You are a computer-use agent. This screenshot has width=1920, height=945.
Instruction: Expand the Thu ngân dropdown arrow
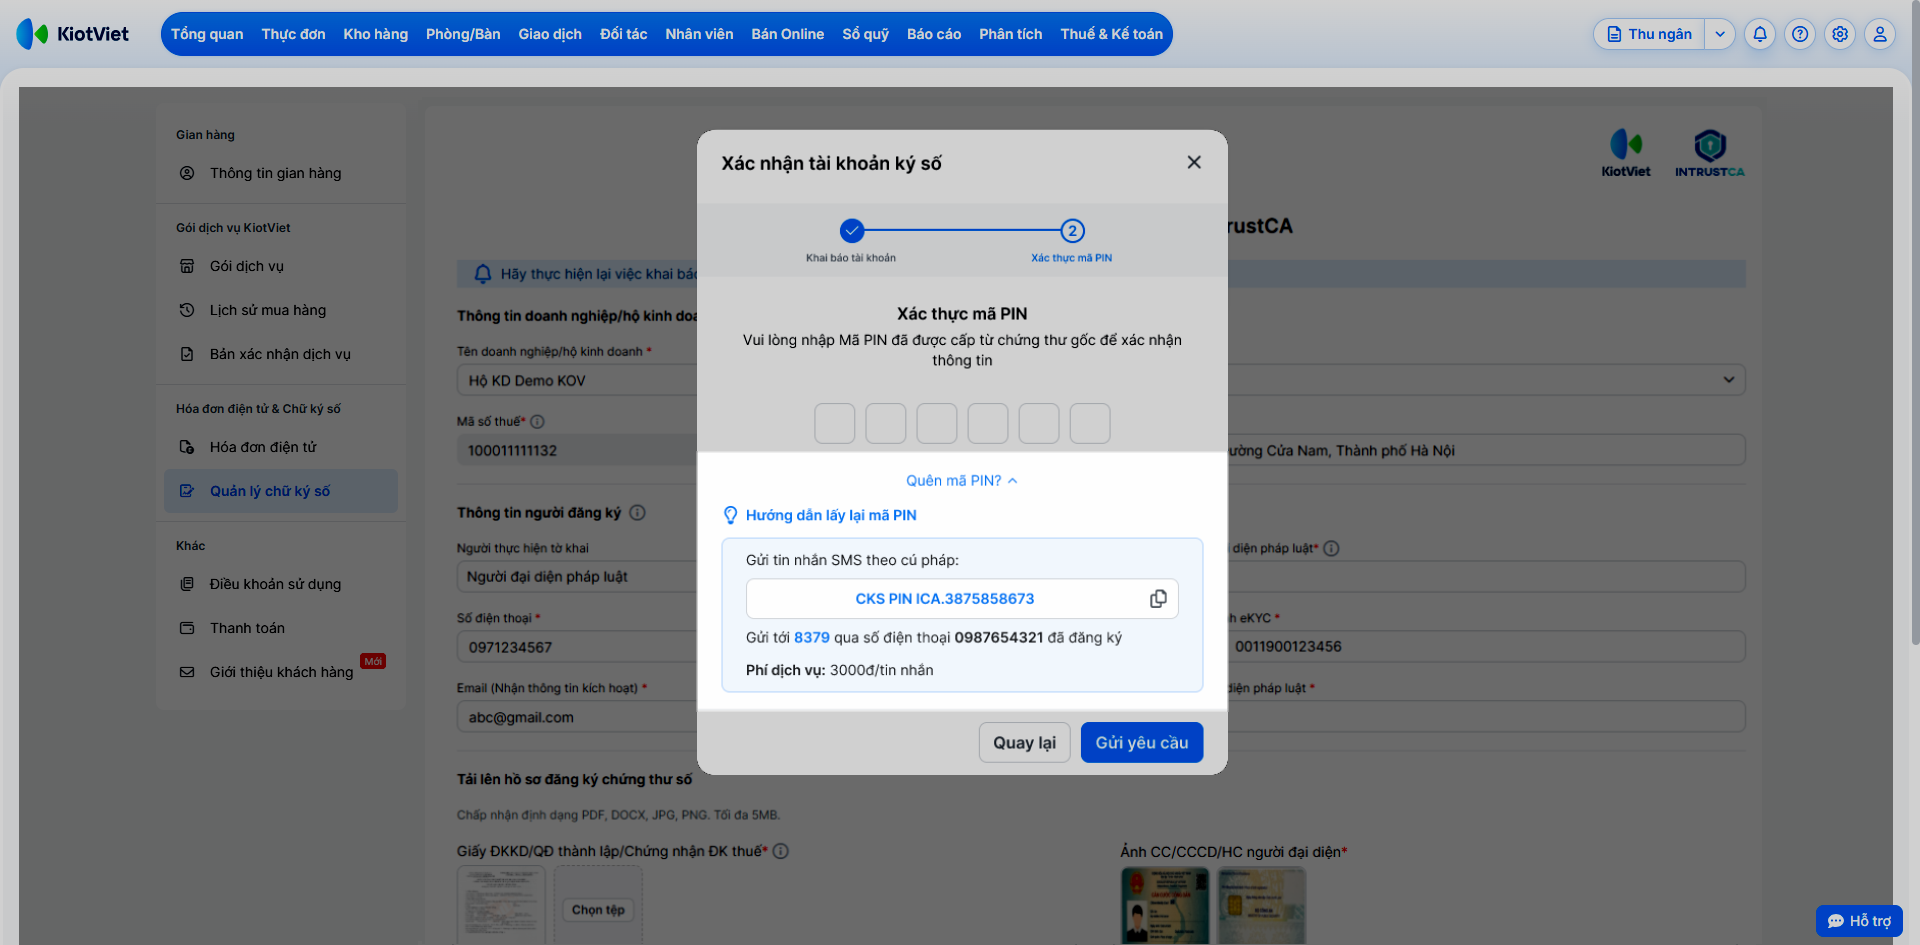[x=1720, y=34]
